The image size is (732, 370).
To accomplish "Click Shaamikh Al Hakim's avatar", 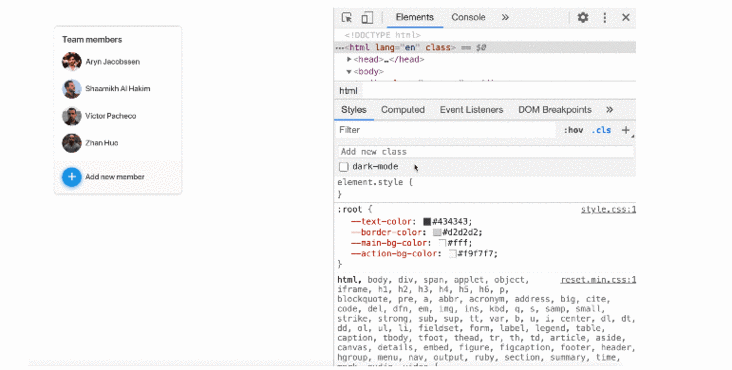I will click(x=71, y=89).
